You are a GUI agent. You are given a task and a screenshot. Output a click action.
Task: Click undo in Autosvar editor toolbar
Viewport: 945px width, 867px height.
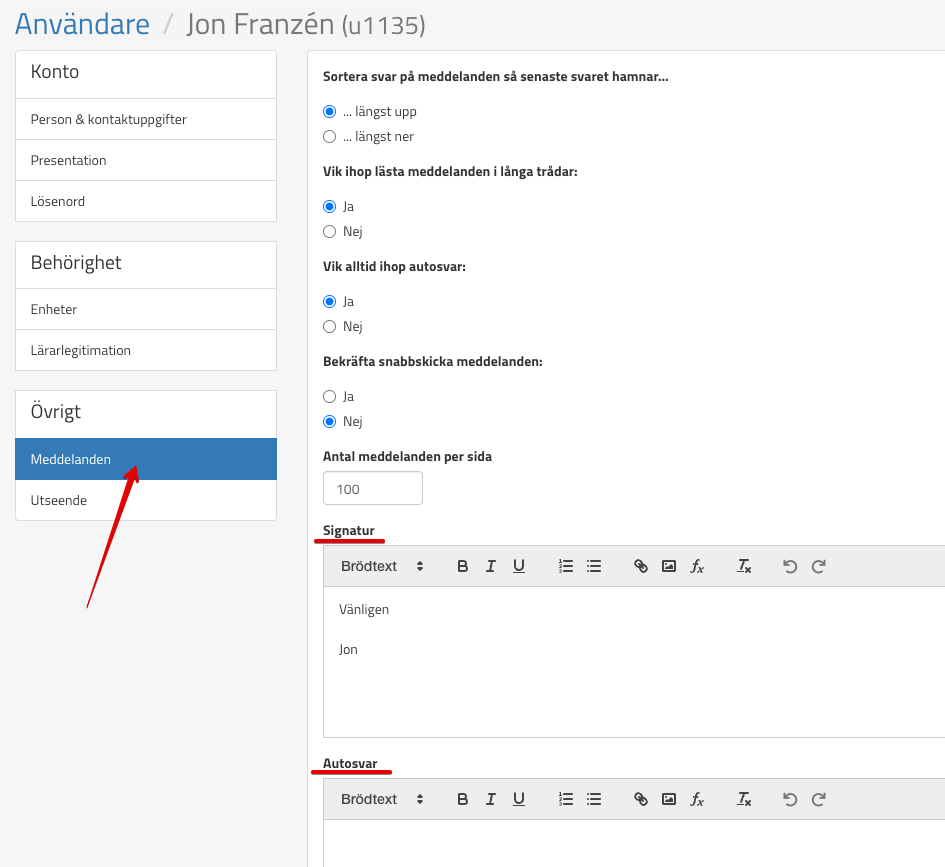(x=790, y=799)
